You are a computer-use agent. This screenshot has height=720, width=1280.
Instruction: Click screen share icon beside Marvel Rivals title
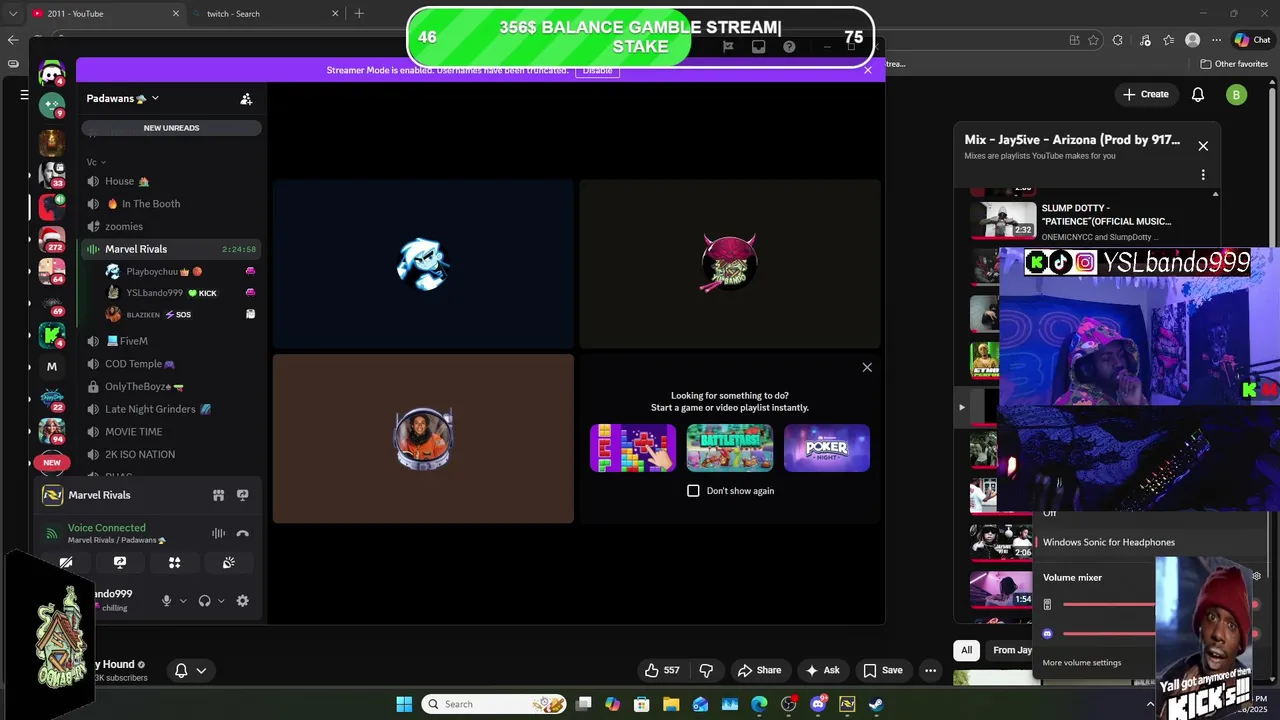242,495
